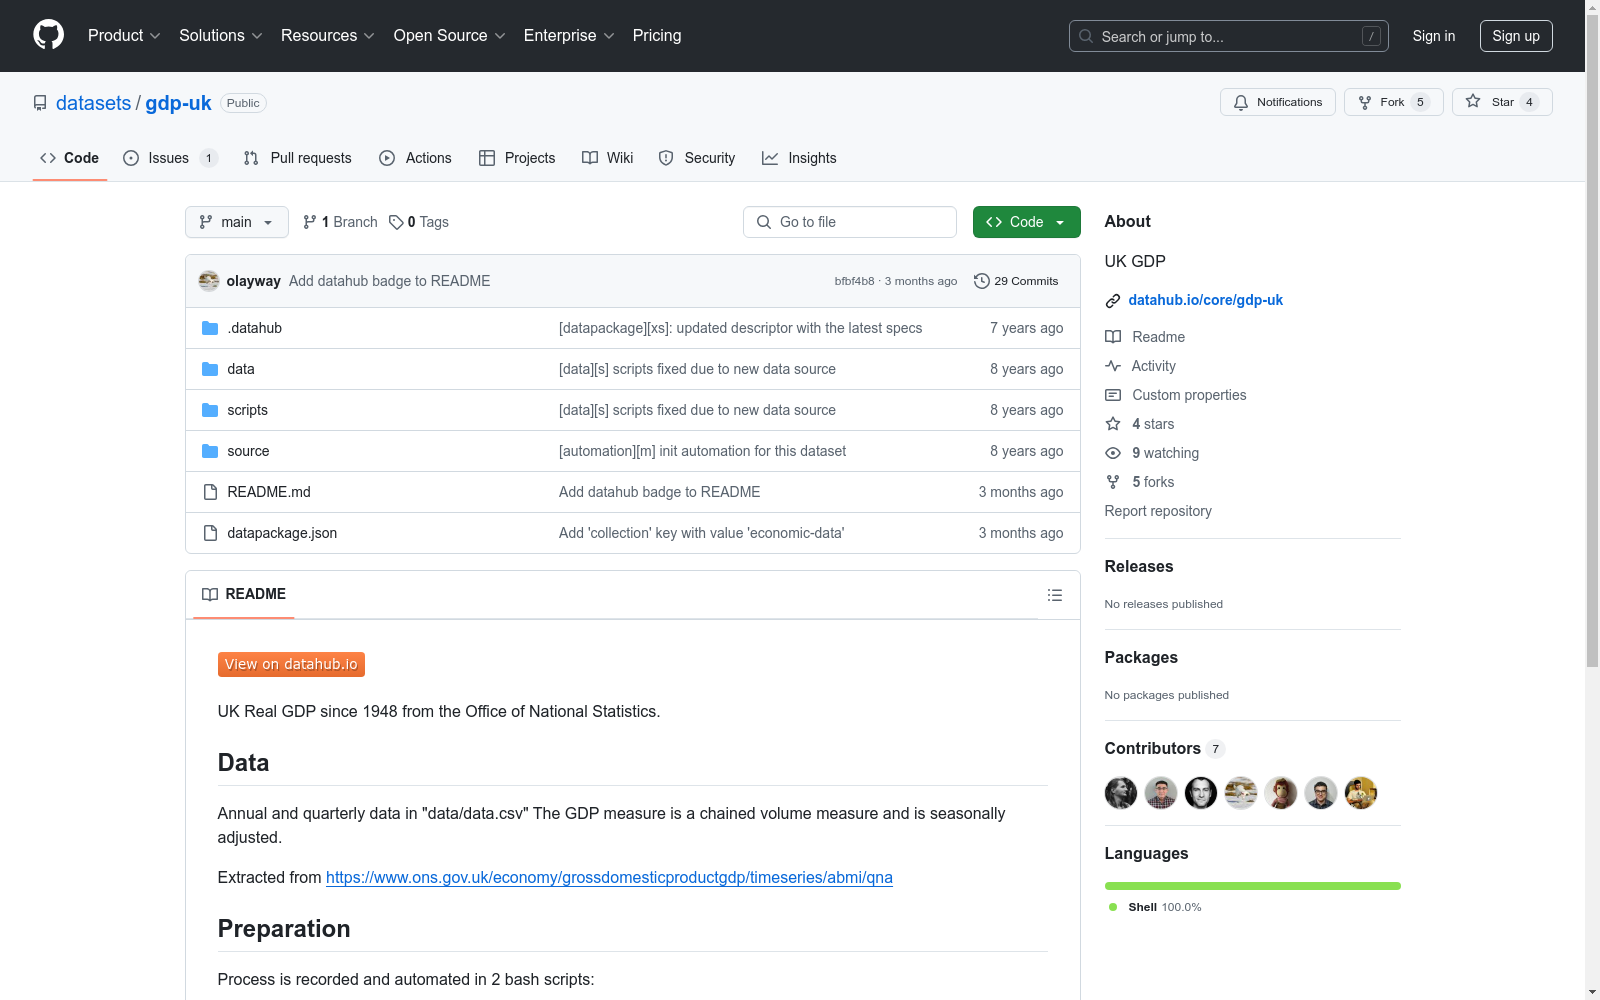Open the .datahub folder icon

coord(210,328)
